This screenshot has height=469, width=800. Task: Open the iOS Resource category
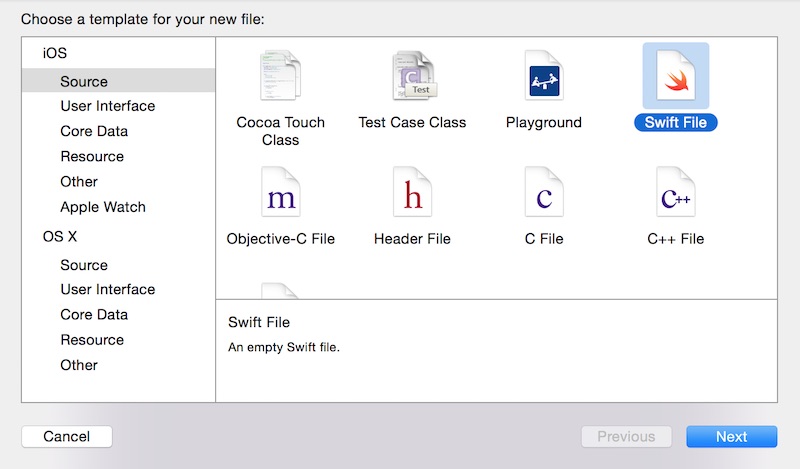click(x=92, y=156)
